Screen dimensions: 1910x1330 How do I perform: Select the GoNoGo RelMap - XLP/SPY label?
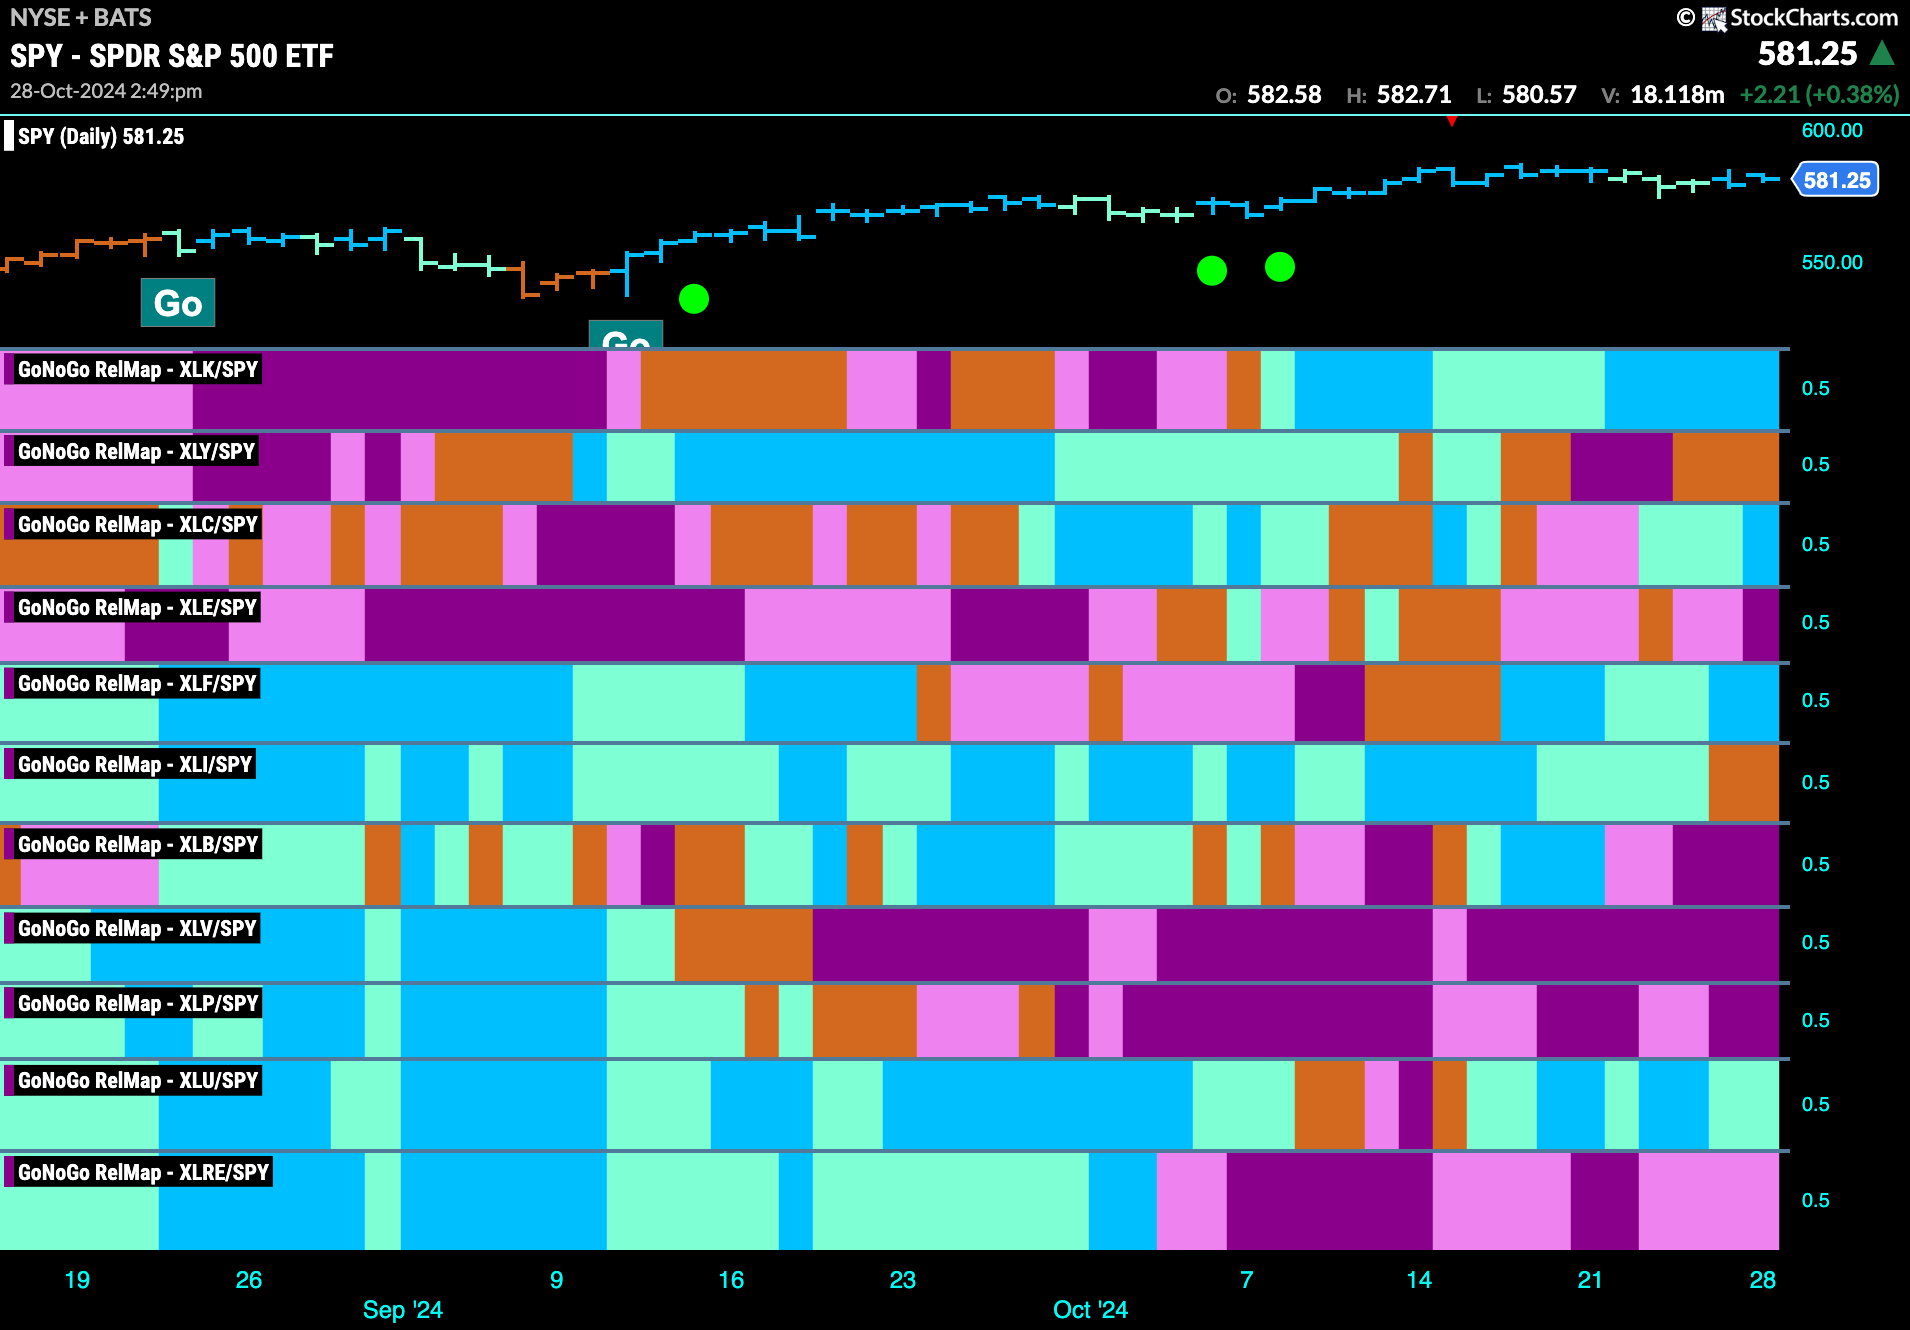point(138,1003)
